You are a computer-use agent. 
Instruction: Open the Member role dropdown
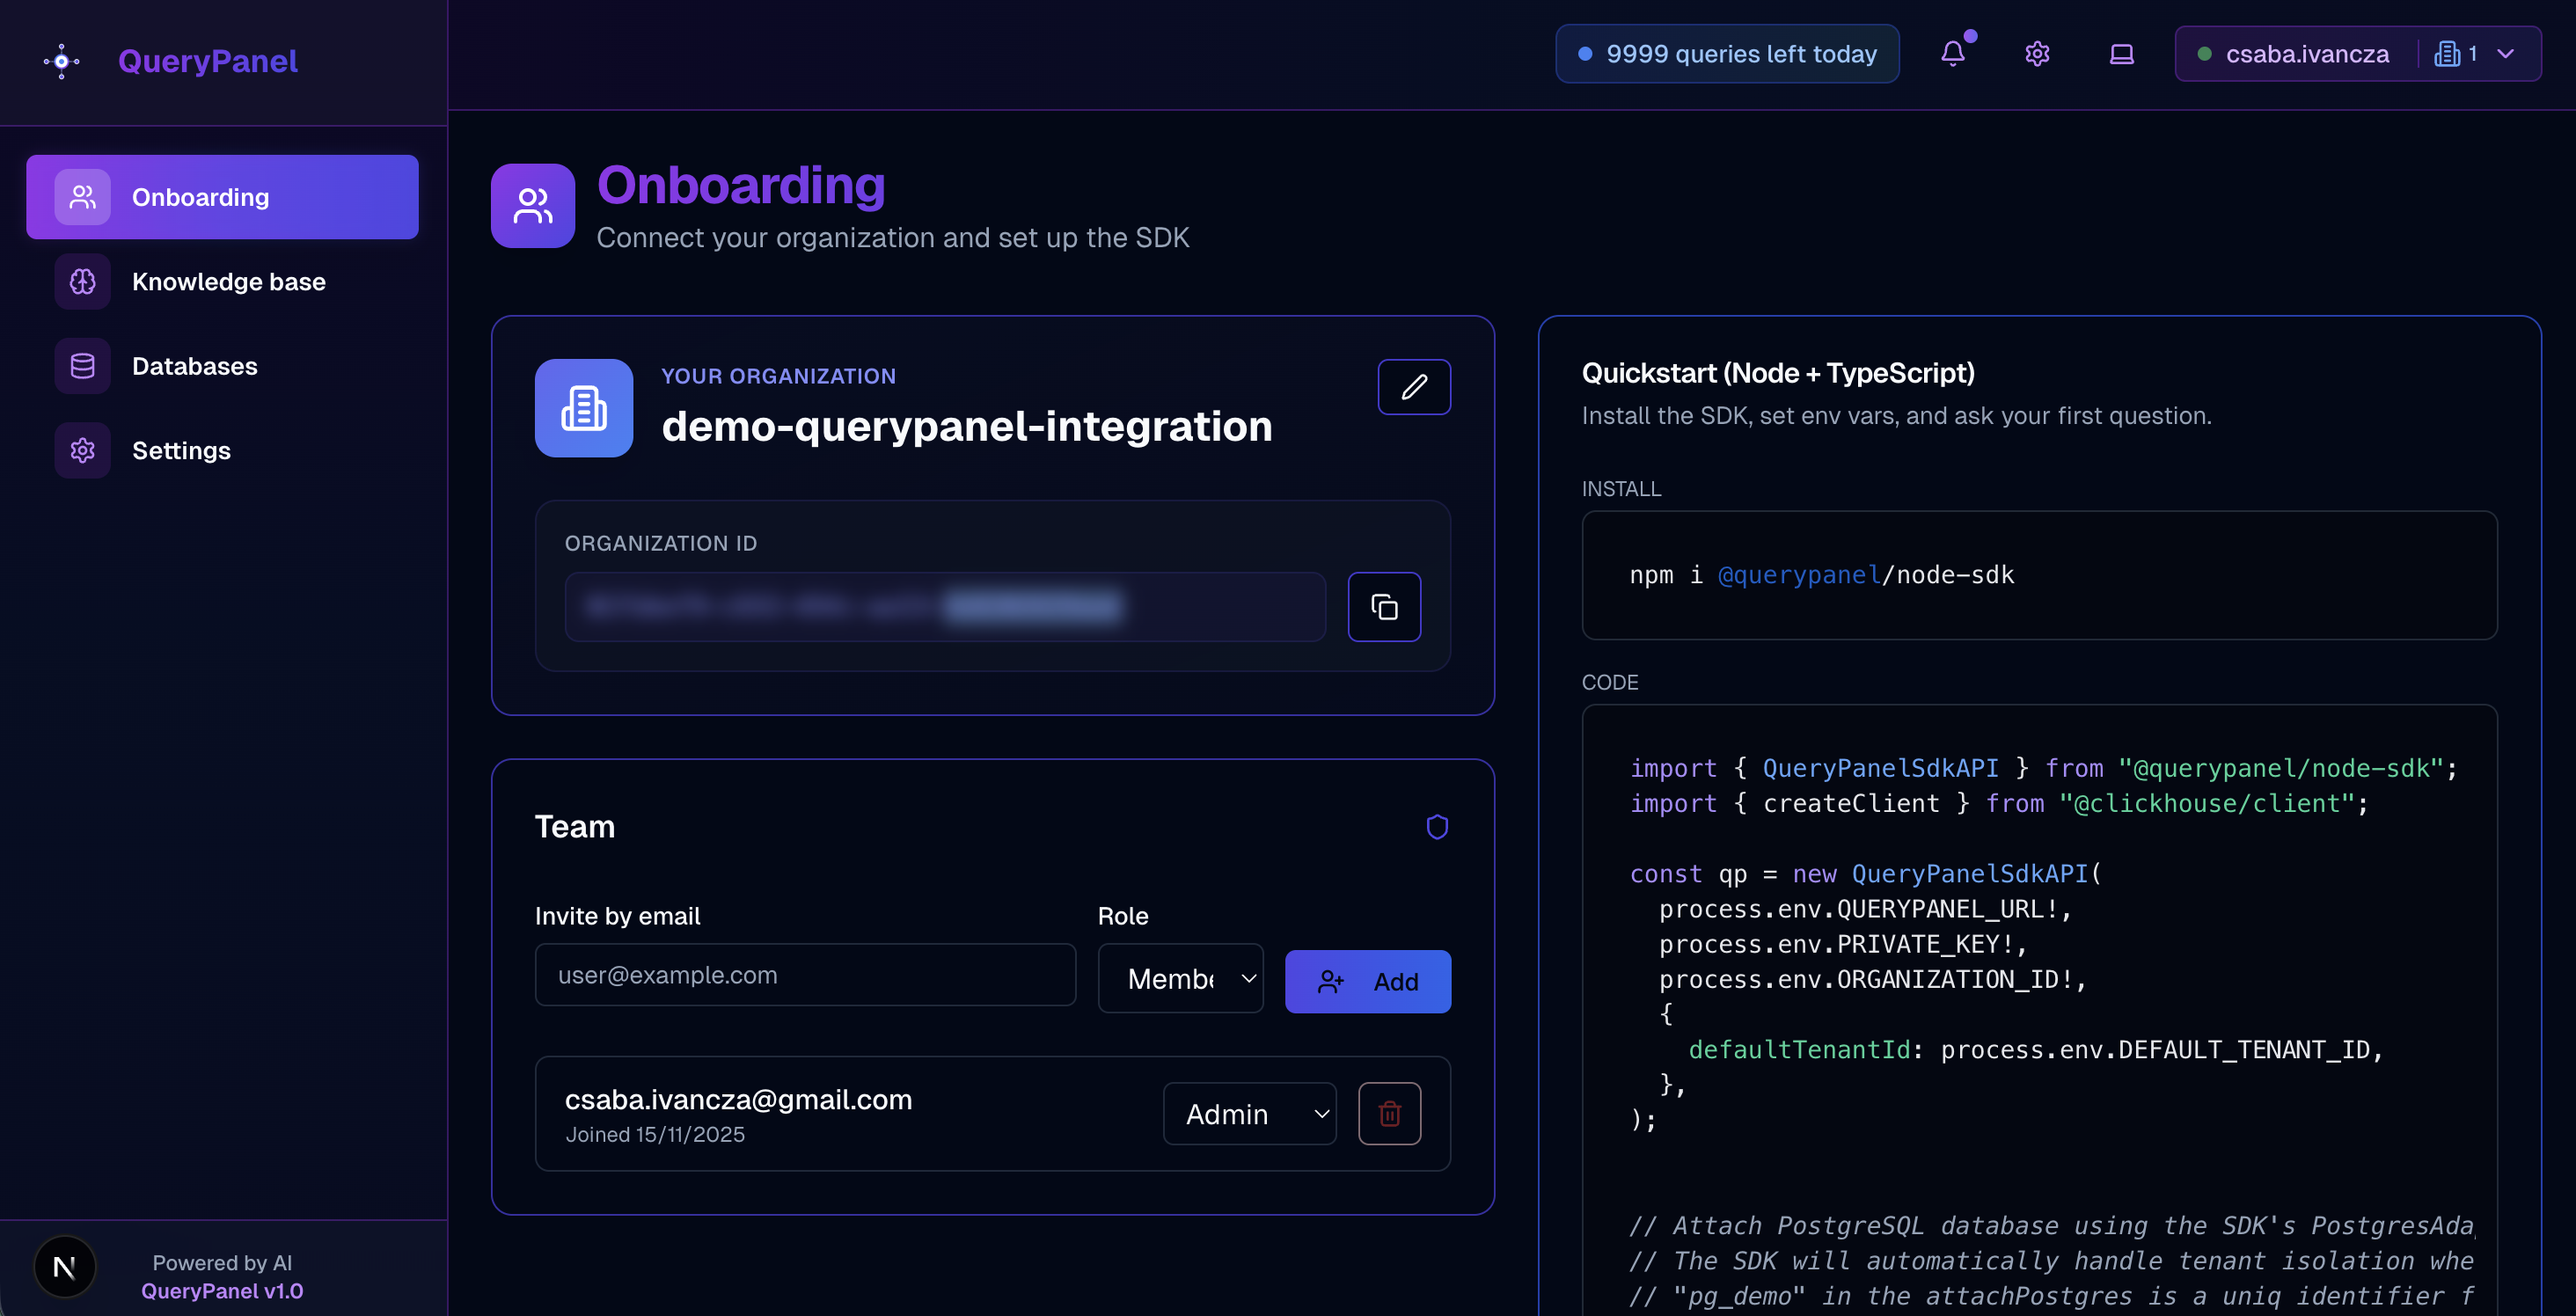point(1180,979)
